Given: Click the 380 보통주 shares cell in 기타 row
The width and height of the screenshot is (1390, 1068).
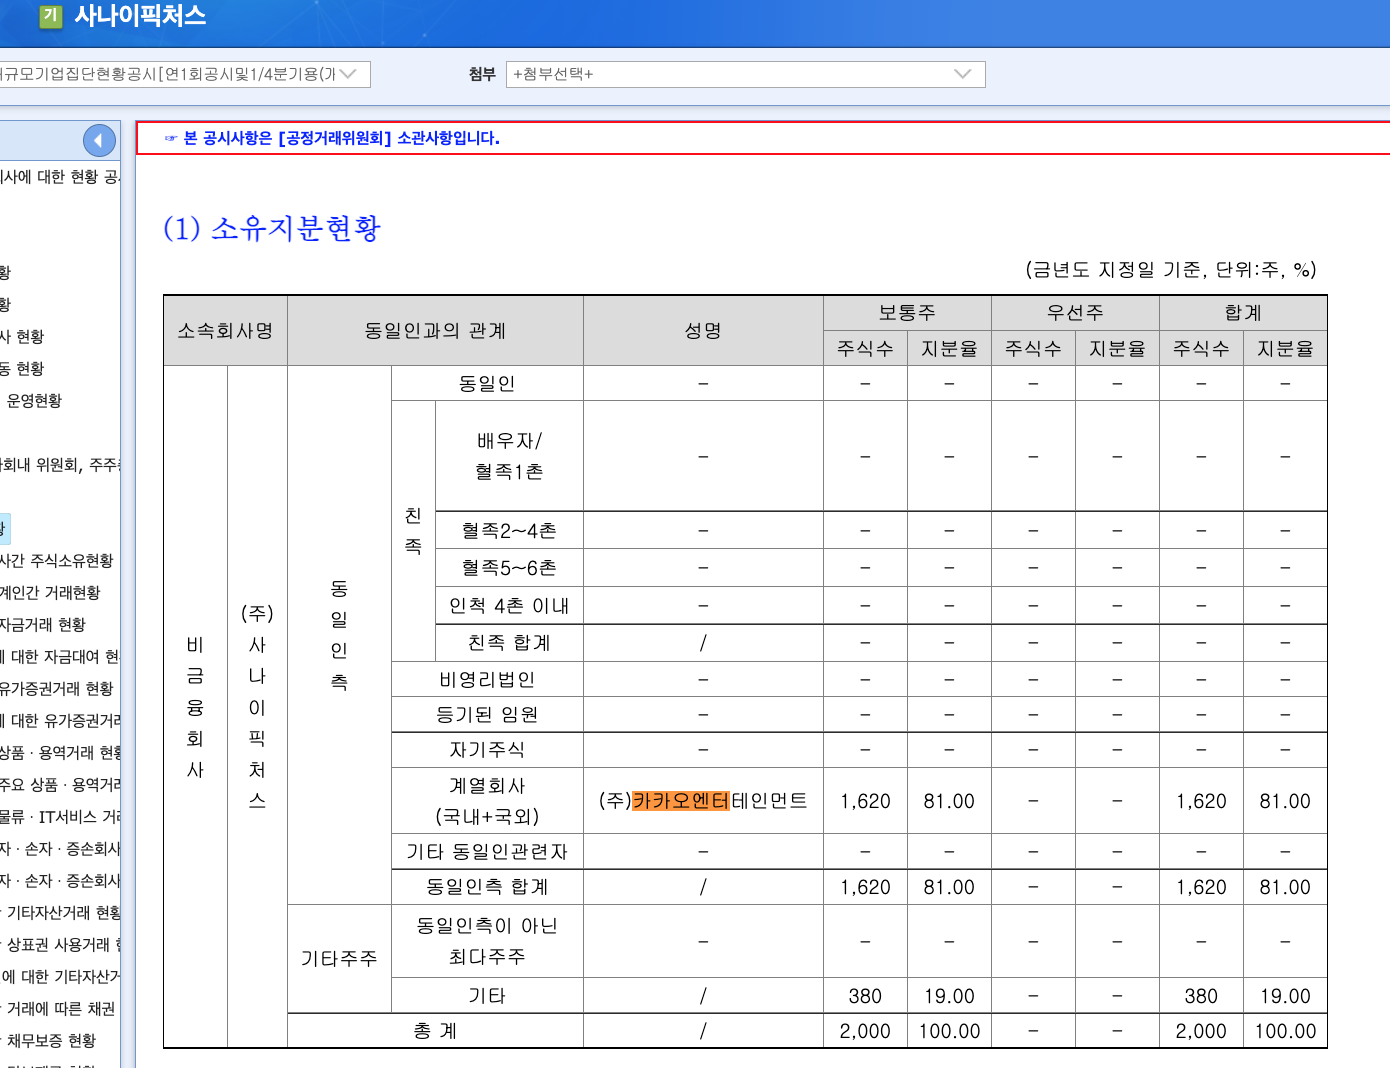Looking at the screenshot, I should tap(865, 996).
